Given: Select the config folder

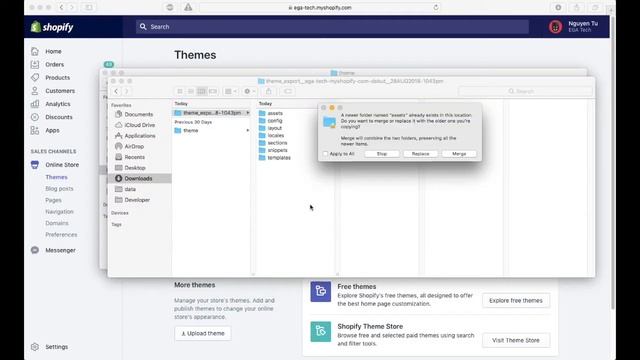Looking at the screenshot, I should pyautogui.click(x=275, y=120).
